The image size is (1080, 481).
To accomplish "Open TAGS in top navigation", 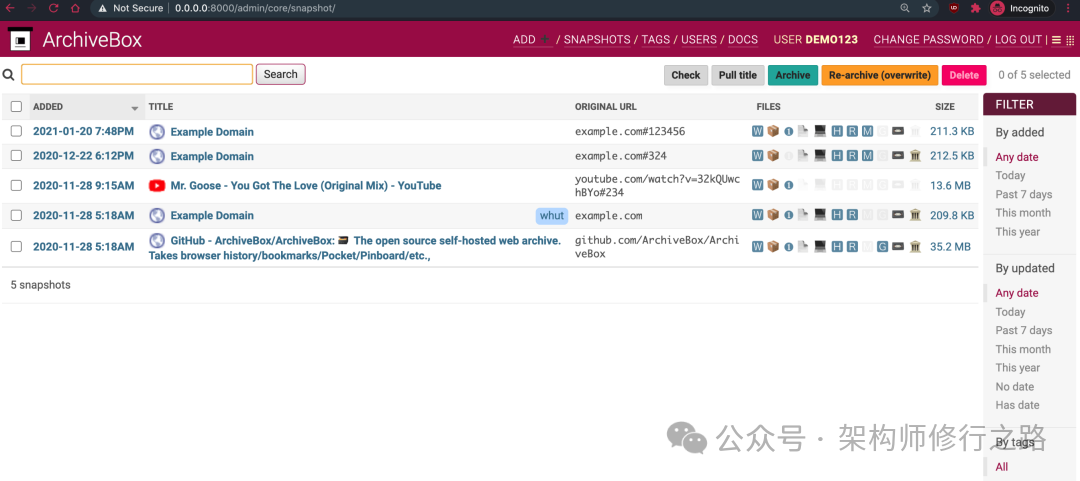I will pos(656,40).
